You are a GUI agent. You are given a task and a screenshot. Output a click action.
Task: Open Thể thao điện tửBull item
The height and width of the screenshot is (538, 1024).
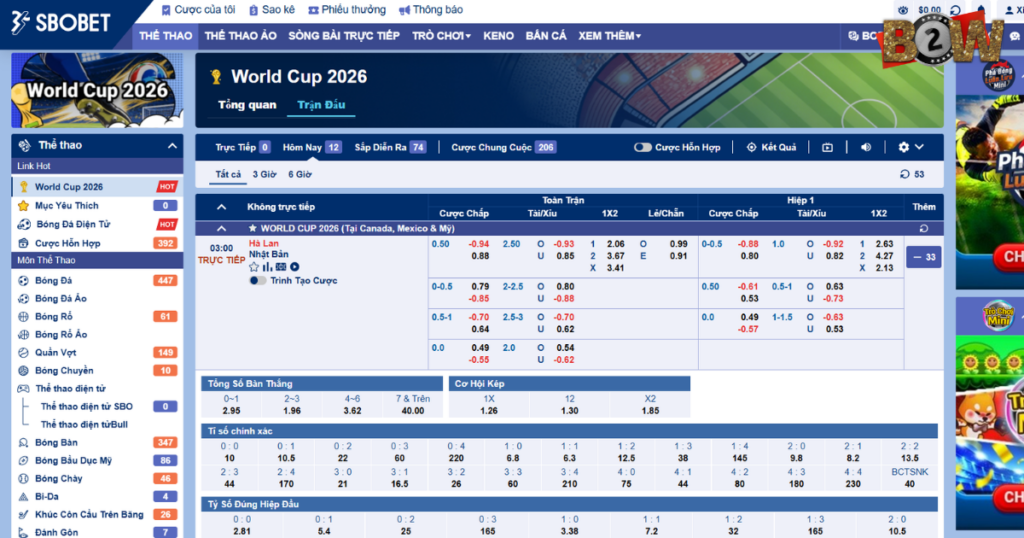(84, 424)
